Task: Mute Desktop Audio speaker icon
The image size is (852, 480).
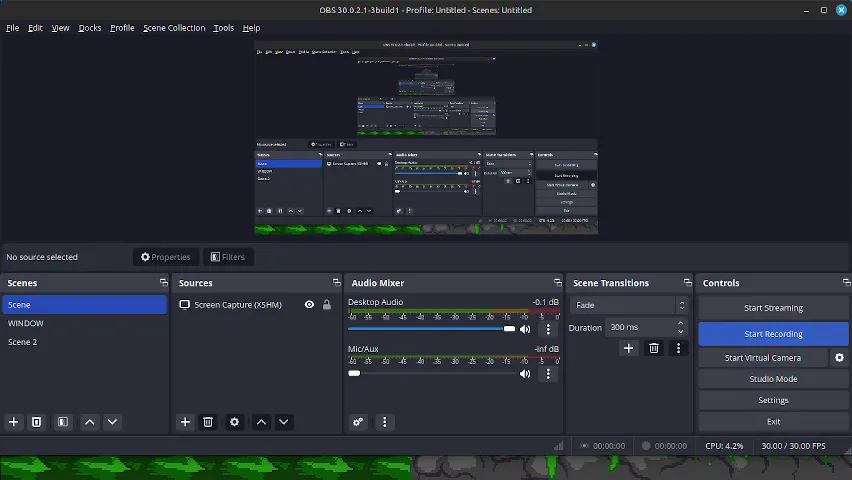Action: [525, 329]
